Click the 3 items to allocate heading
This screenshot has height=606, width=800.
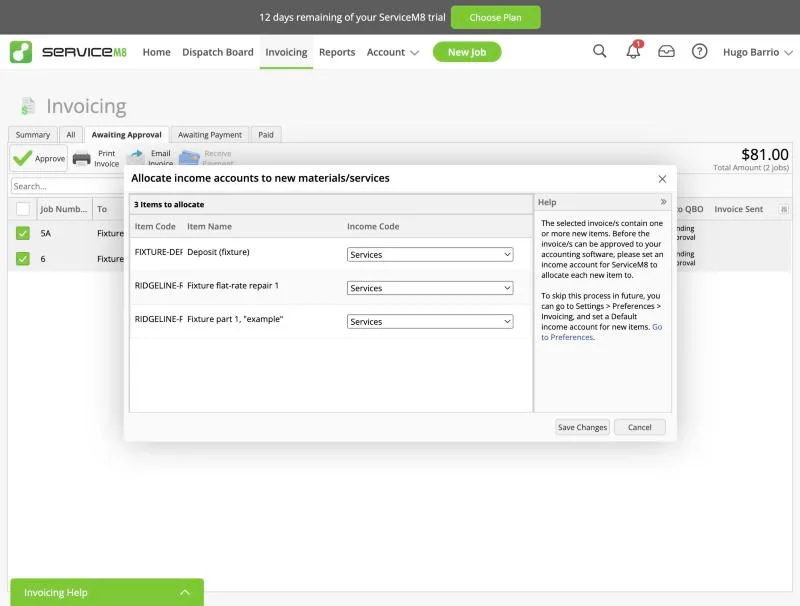(169, 205)
